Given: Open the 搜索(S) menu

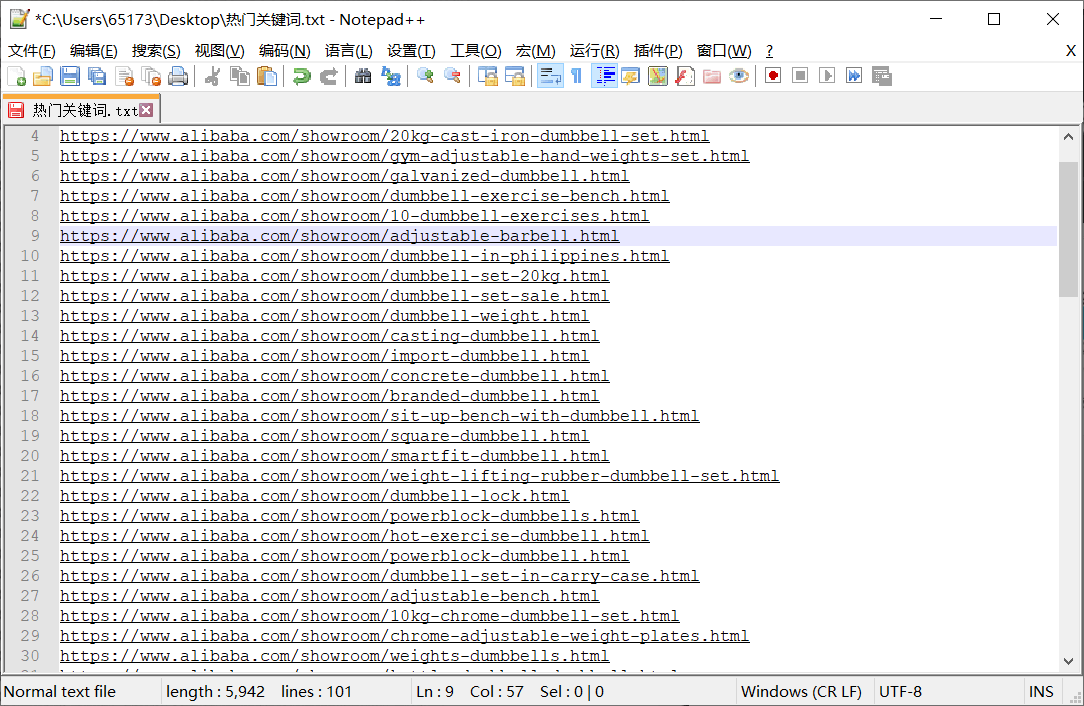Looking at the screenshot, I should (156, 50).
